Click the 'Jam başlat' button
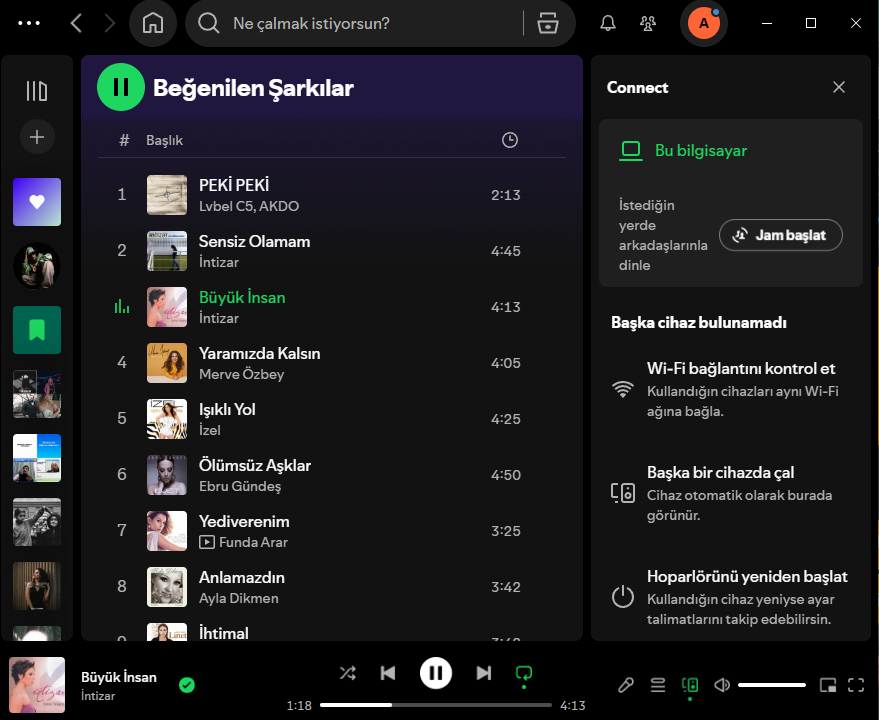This screenshot has height=720, width=879. pyautogui.click(x=781, y=235)
